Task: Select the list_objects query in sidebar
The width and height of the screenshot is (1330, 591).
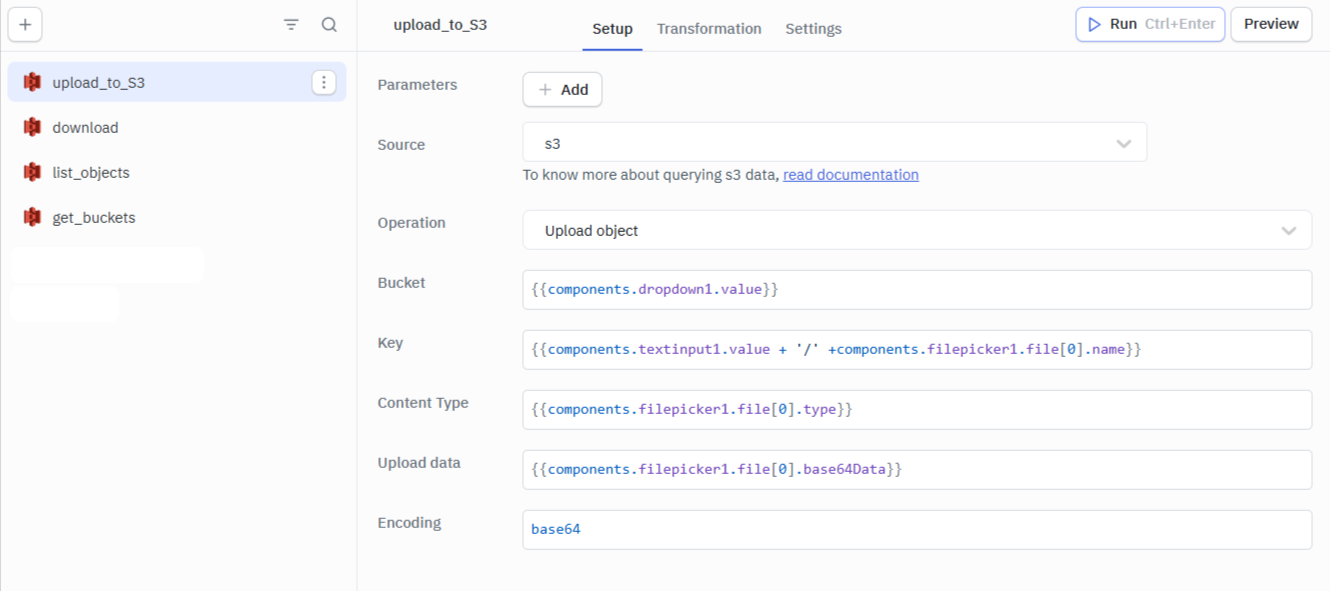Action: pyautogui.click(x=91, y=172)
